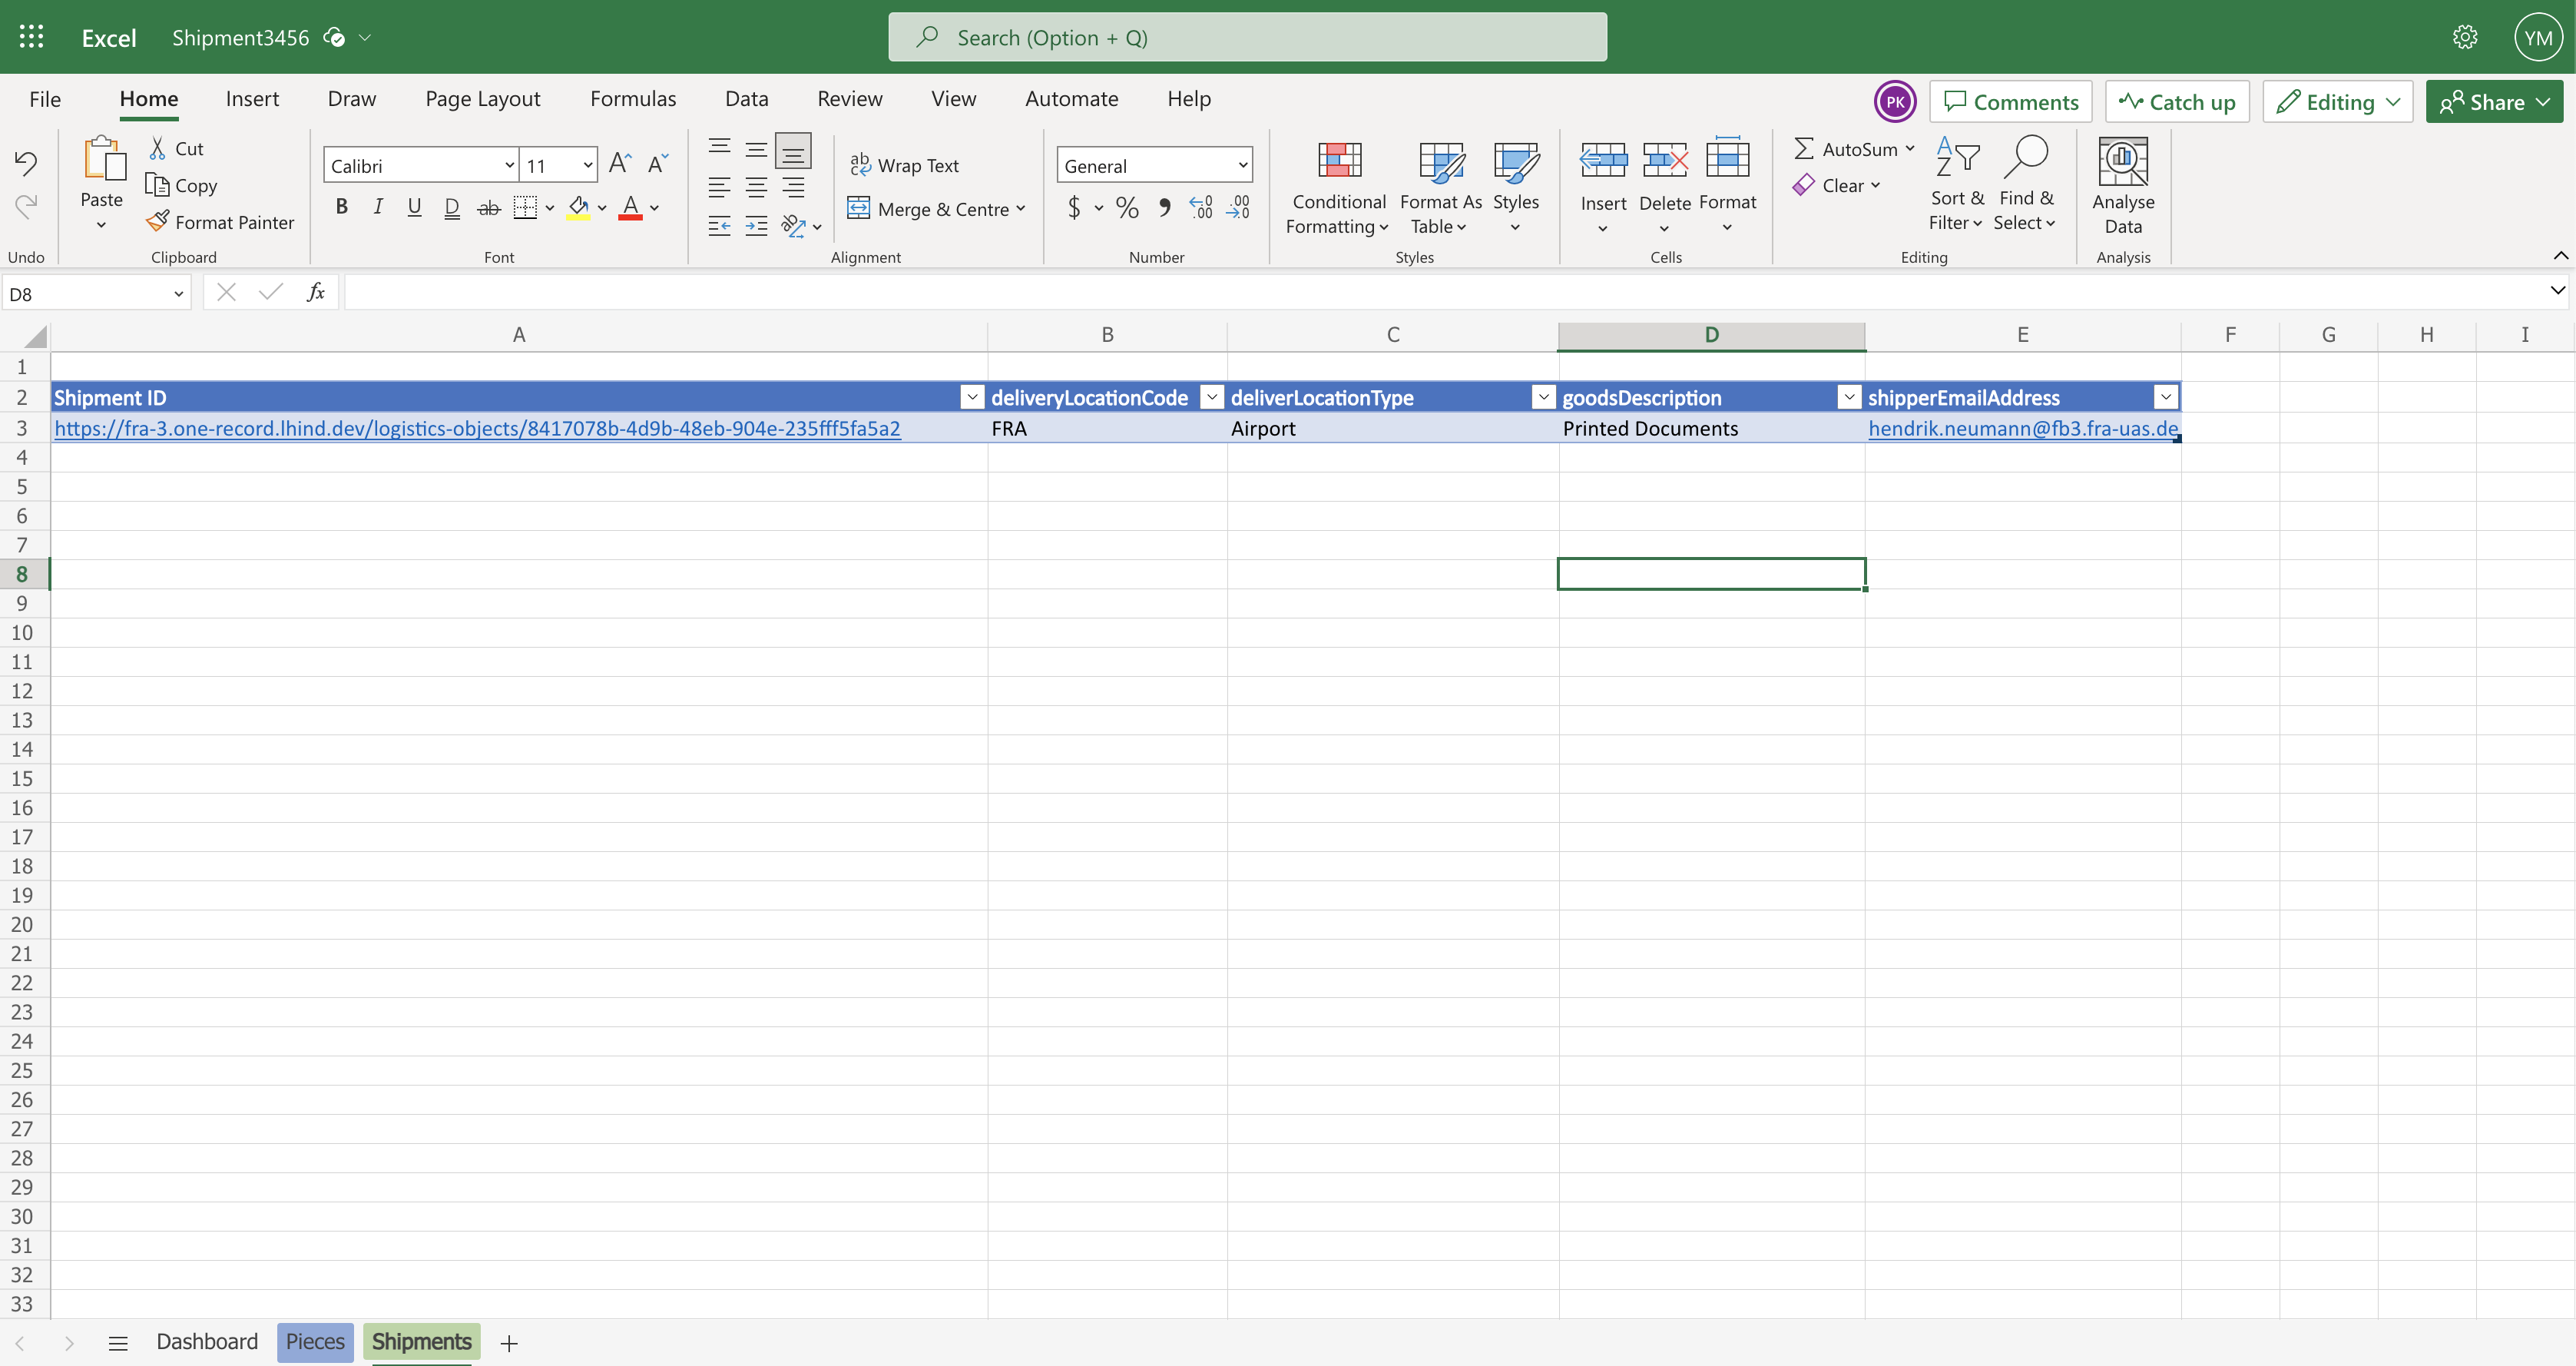Click the percent style icon
Screen dimensions: 2576x1366
(x=1127, y=207)
